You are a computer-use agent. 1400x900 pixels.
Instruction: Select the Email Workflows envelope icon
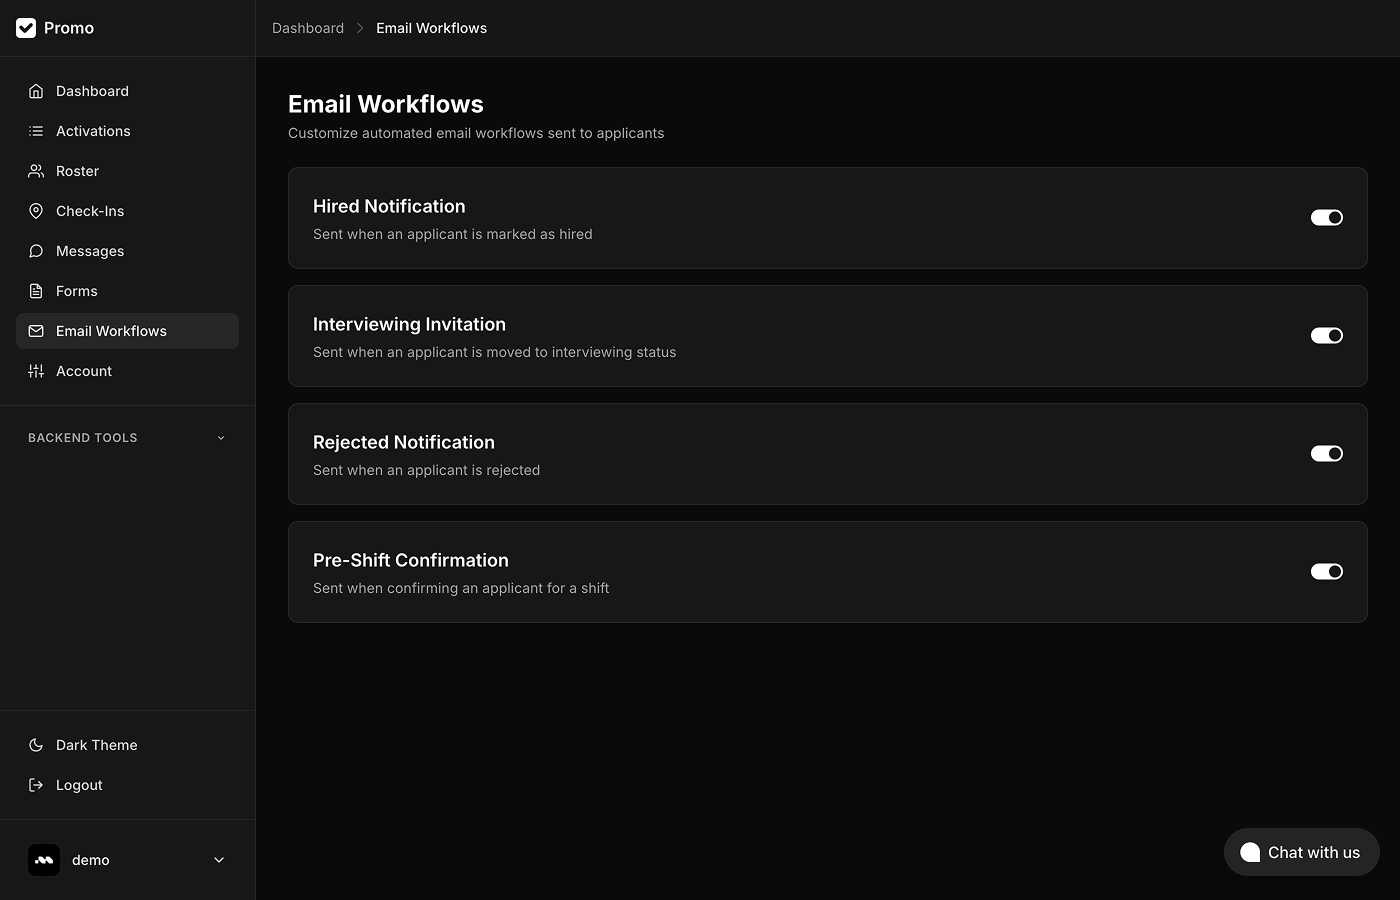(x=36, y=331)
